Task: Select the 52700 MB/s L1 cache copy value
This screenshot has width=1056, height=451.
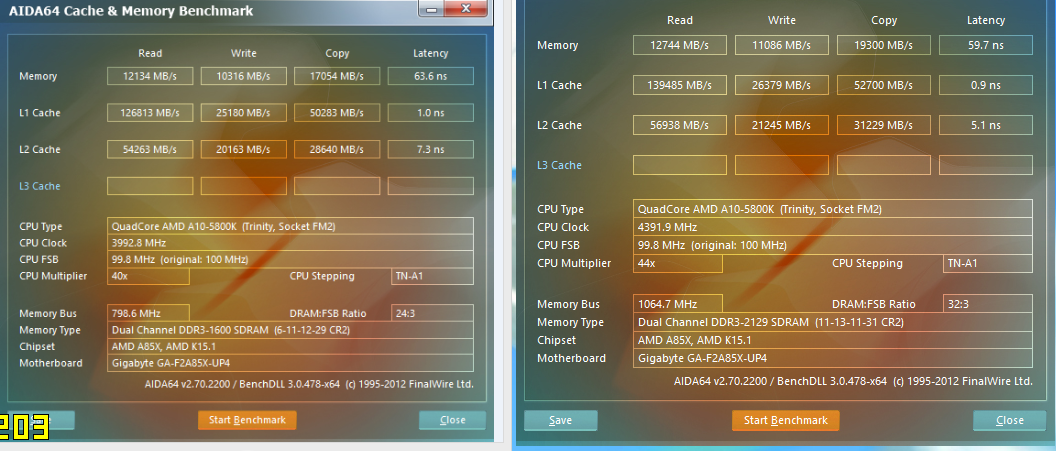Action: (884, 85)
